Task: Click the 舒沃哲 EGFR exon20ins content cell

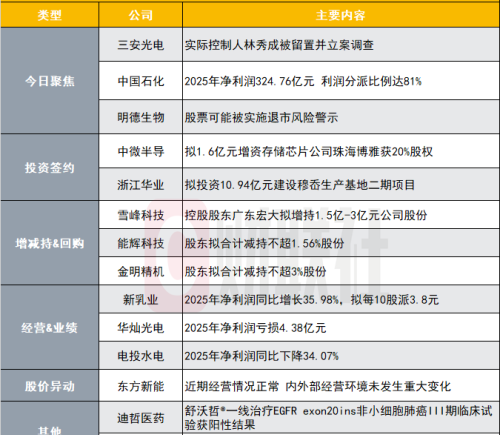Action: click(x=341, y=418)
